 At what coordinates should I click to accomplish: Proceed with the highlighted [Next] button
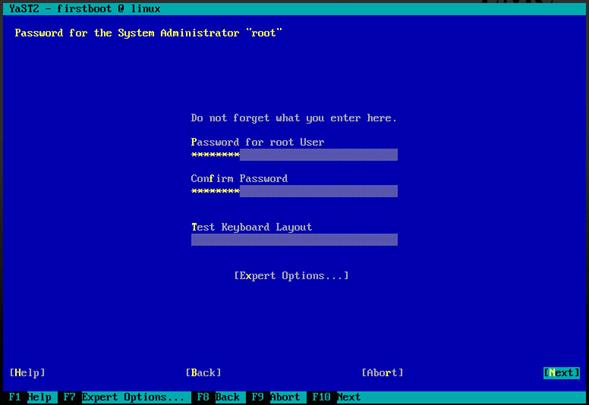[562, 373]
